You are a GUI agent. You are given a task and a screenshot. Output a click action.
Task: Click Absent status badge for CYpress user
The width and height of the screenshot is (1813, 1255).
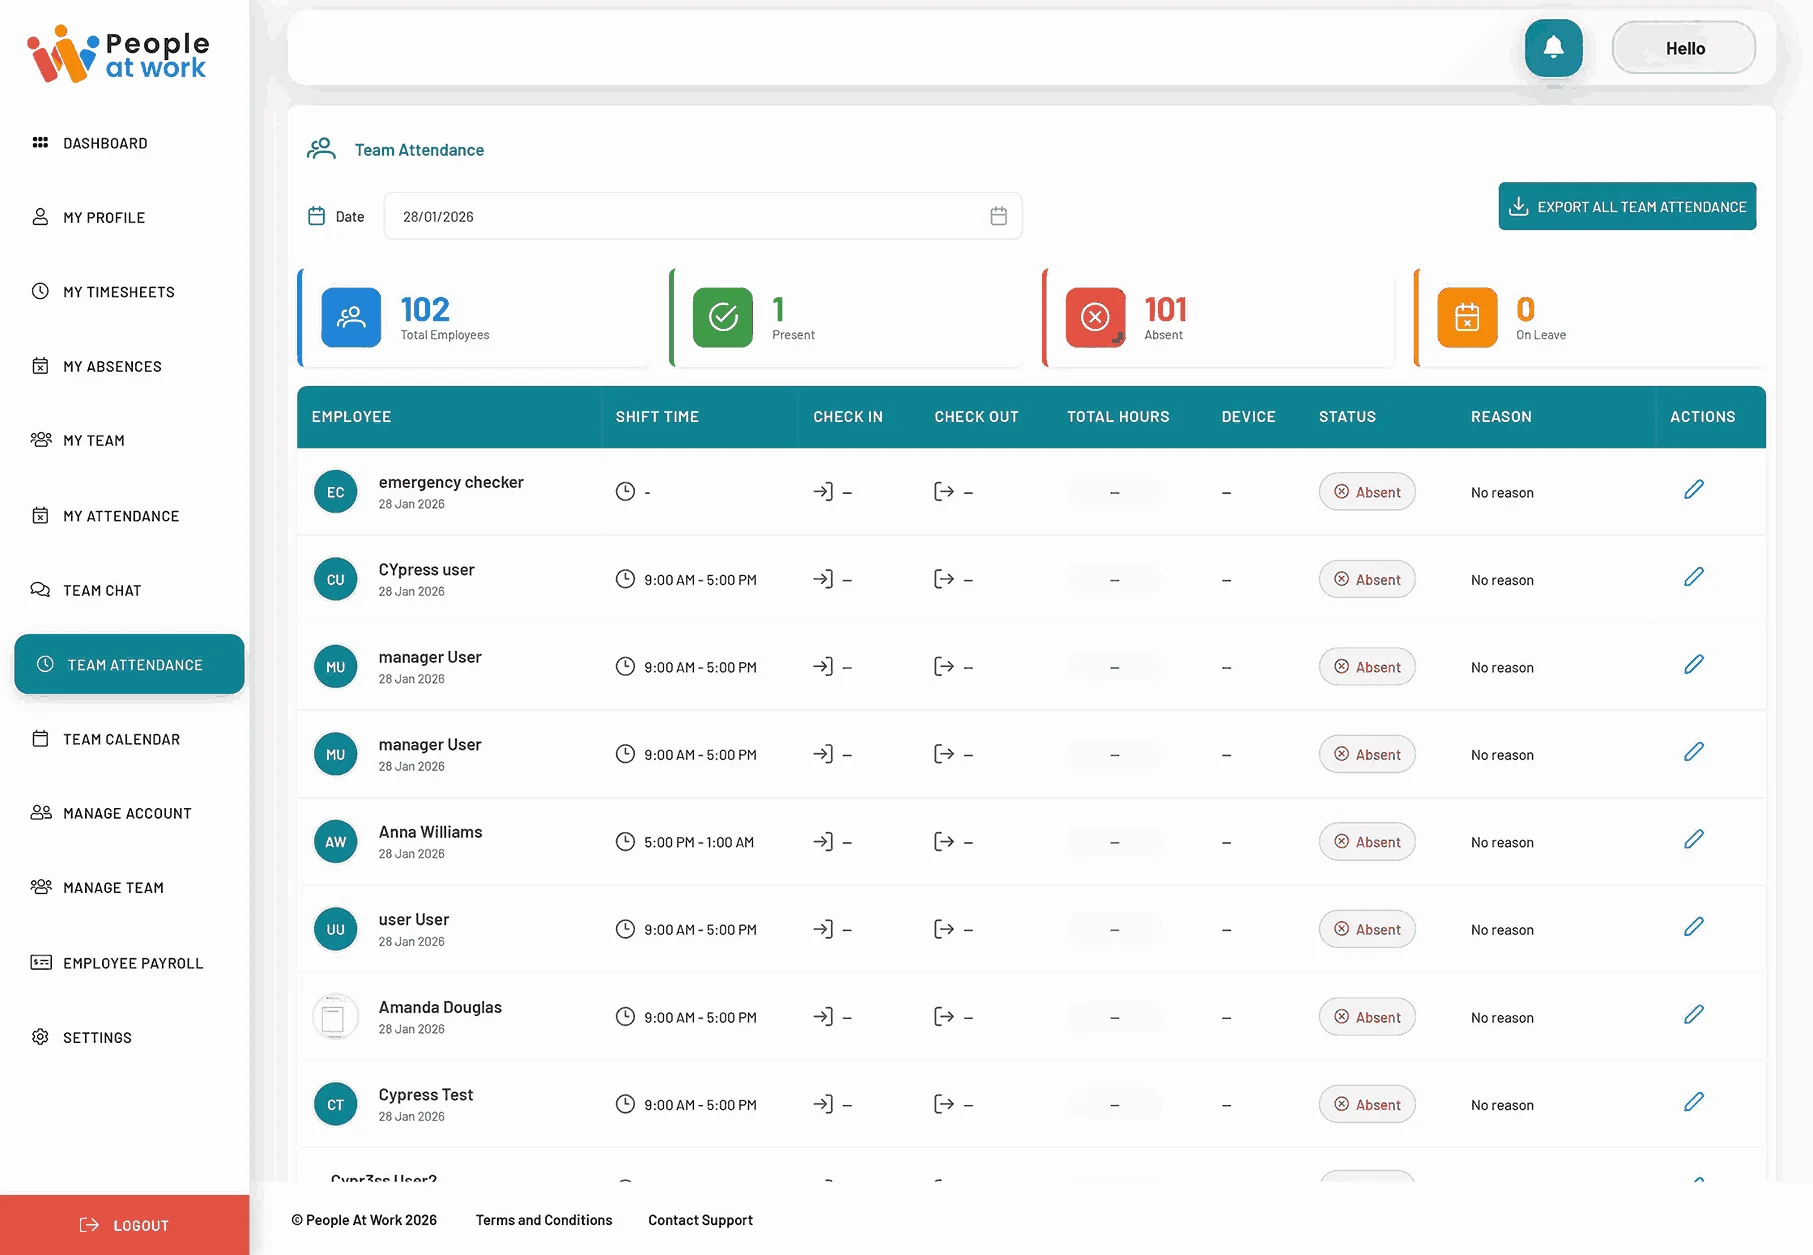click(x=1367, y=580)
